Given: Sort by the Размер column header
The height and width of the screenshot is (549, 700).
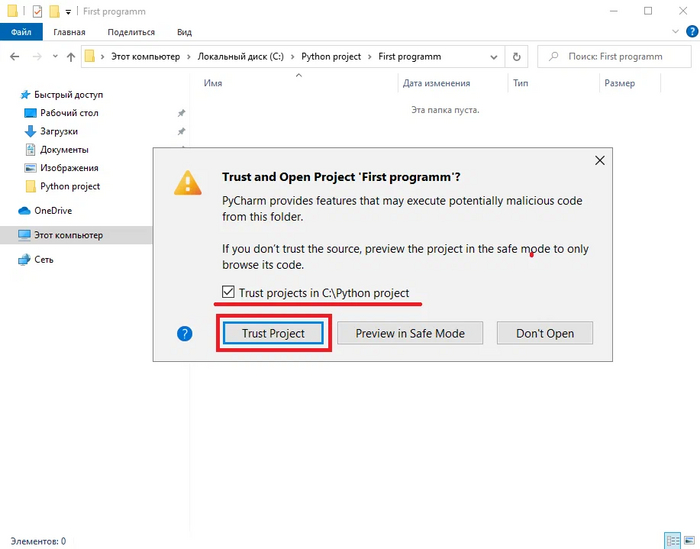Looking at the screenshot, I should 619,83.
